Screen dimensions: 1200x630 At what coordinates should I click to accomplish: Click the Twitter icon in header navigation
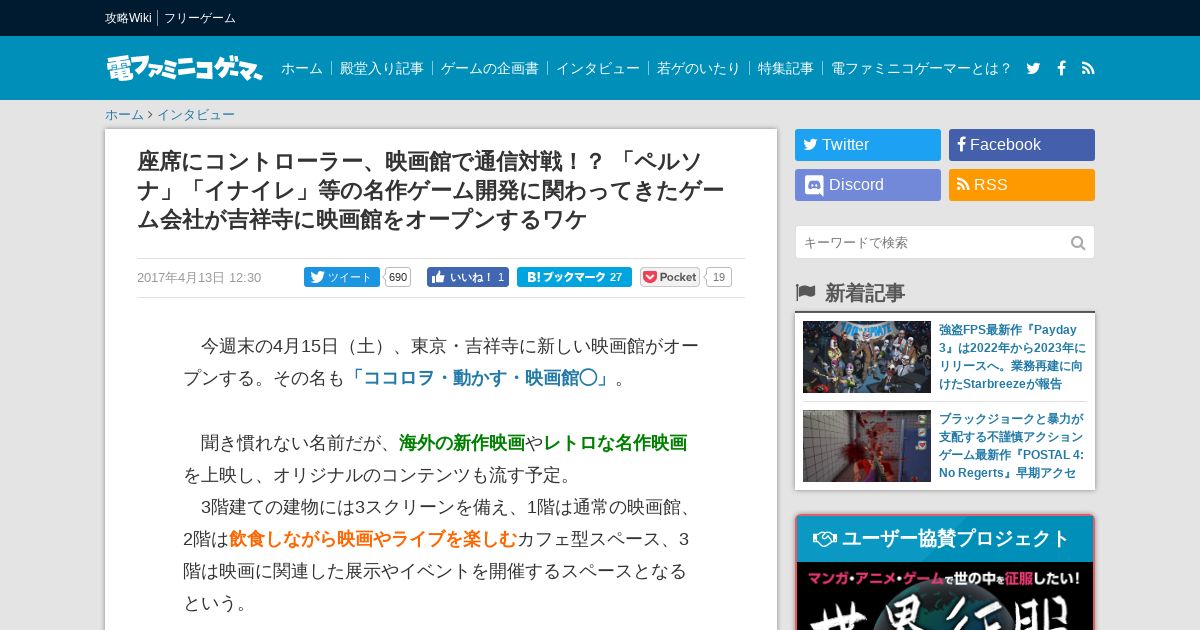[x=1033, y=68]
